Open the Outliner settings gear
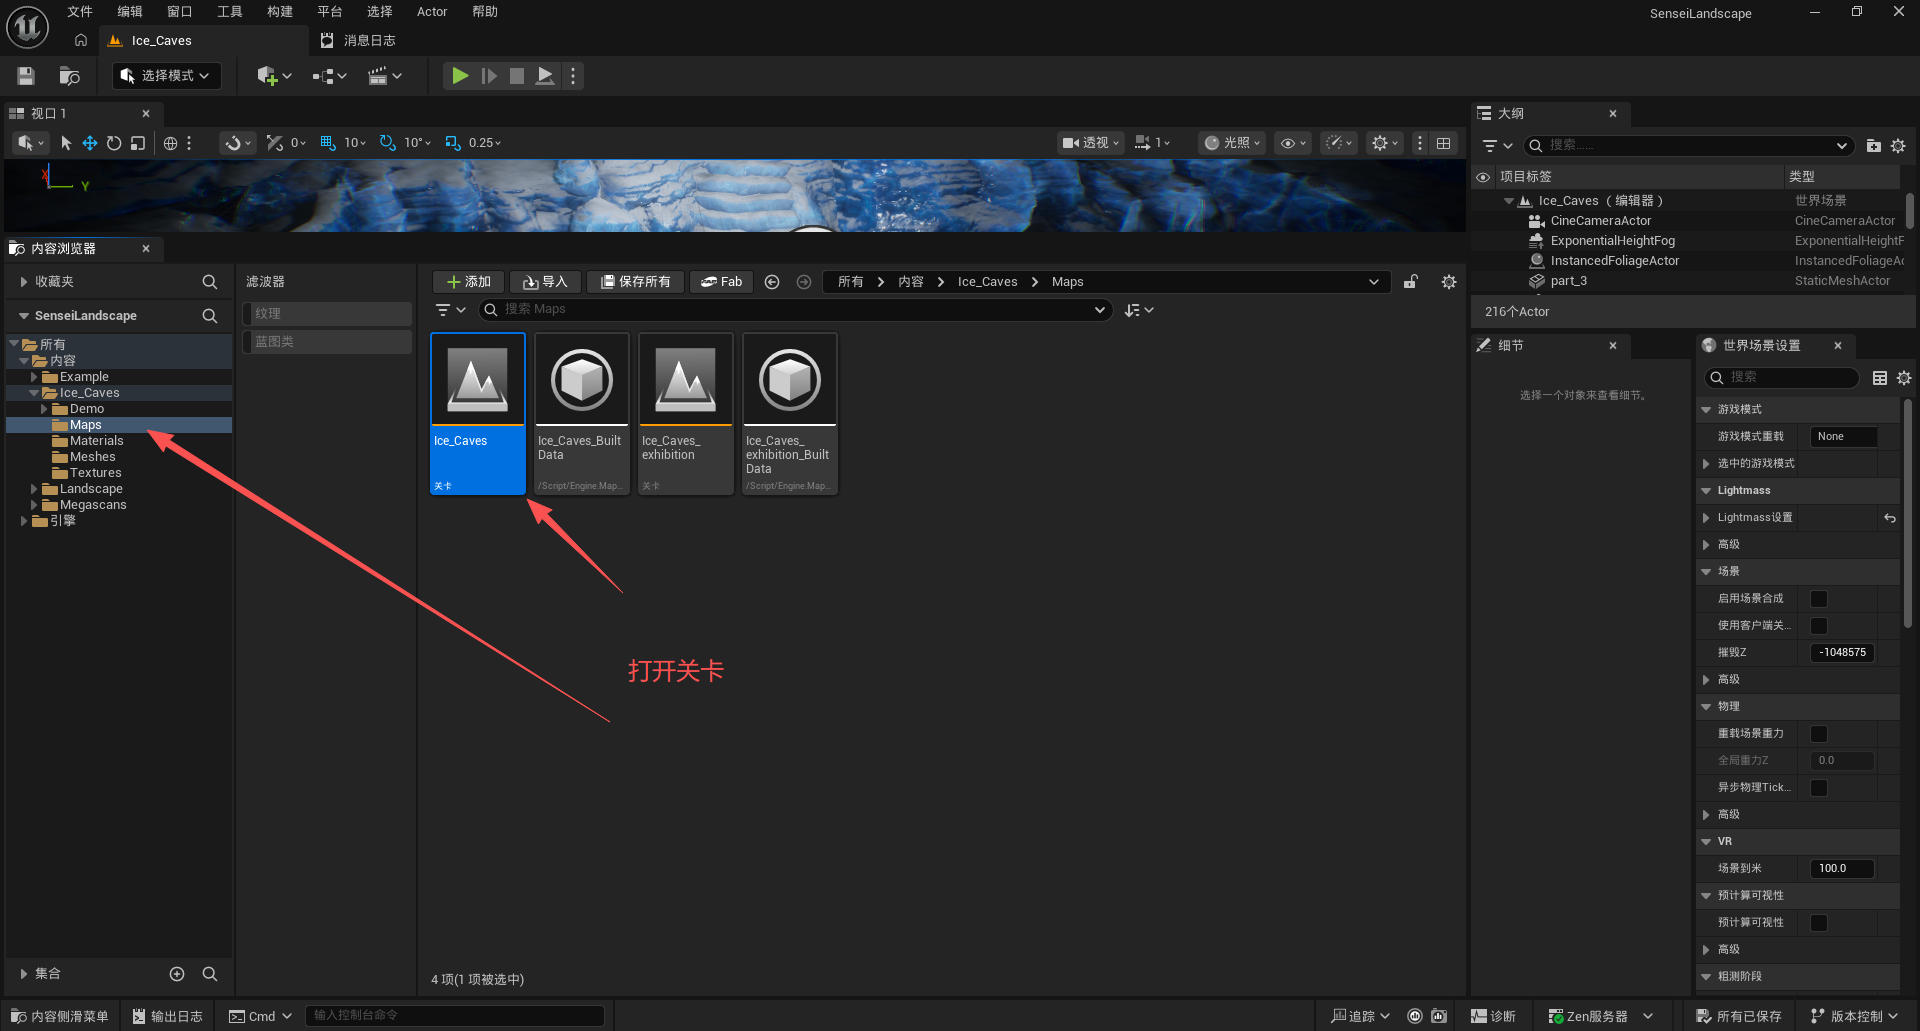This screenshot has height=1031, width=1920. click(1898, 146)
